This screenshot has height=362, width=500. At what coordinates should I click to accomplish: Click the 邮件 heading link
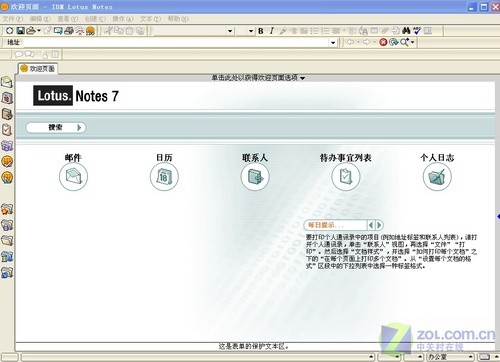click(73, 157)
